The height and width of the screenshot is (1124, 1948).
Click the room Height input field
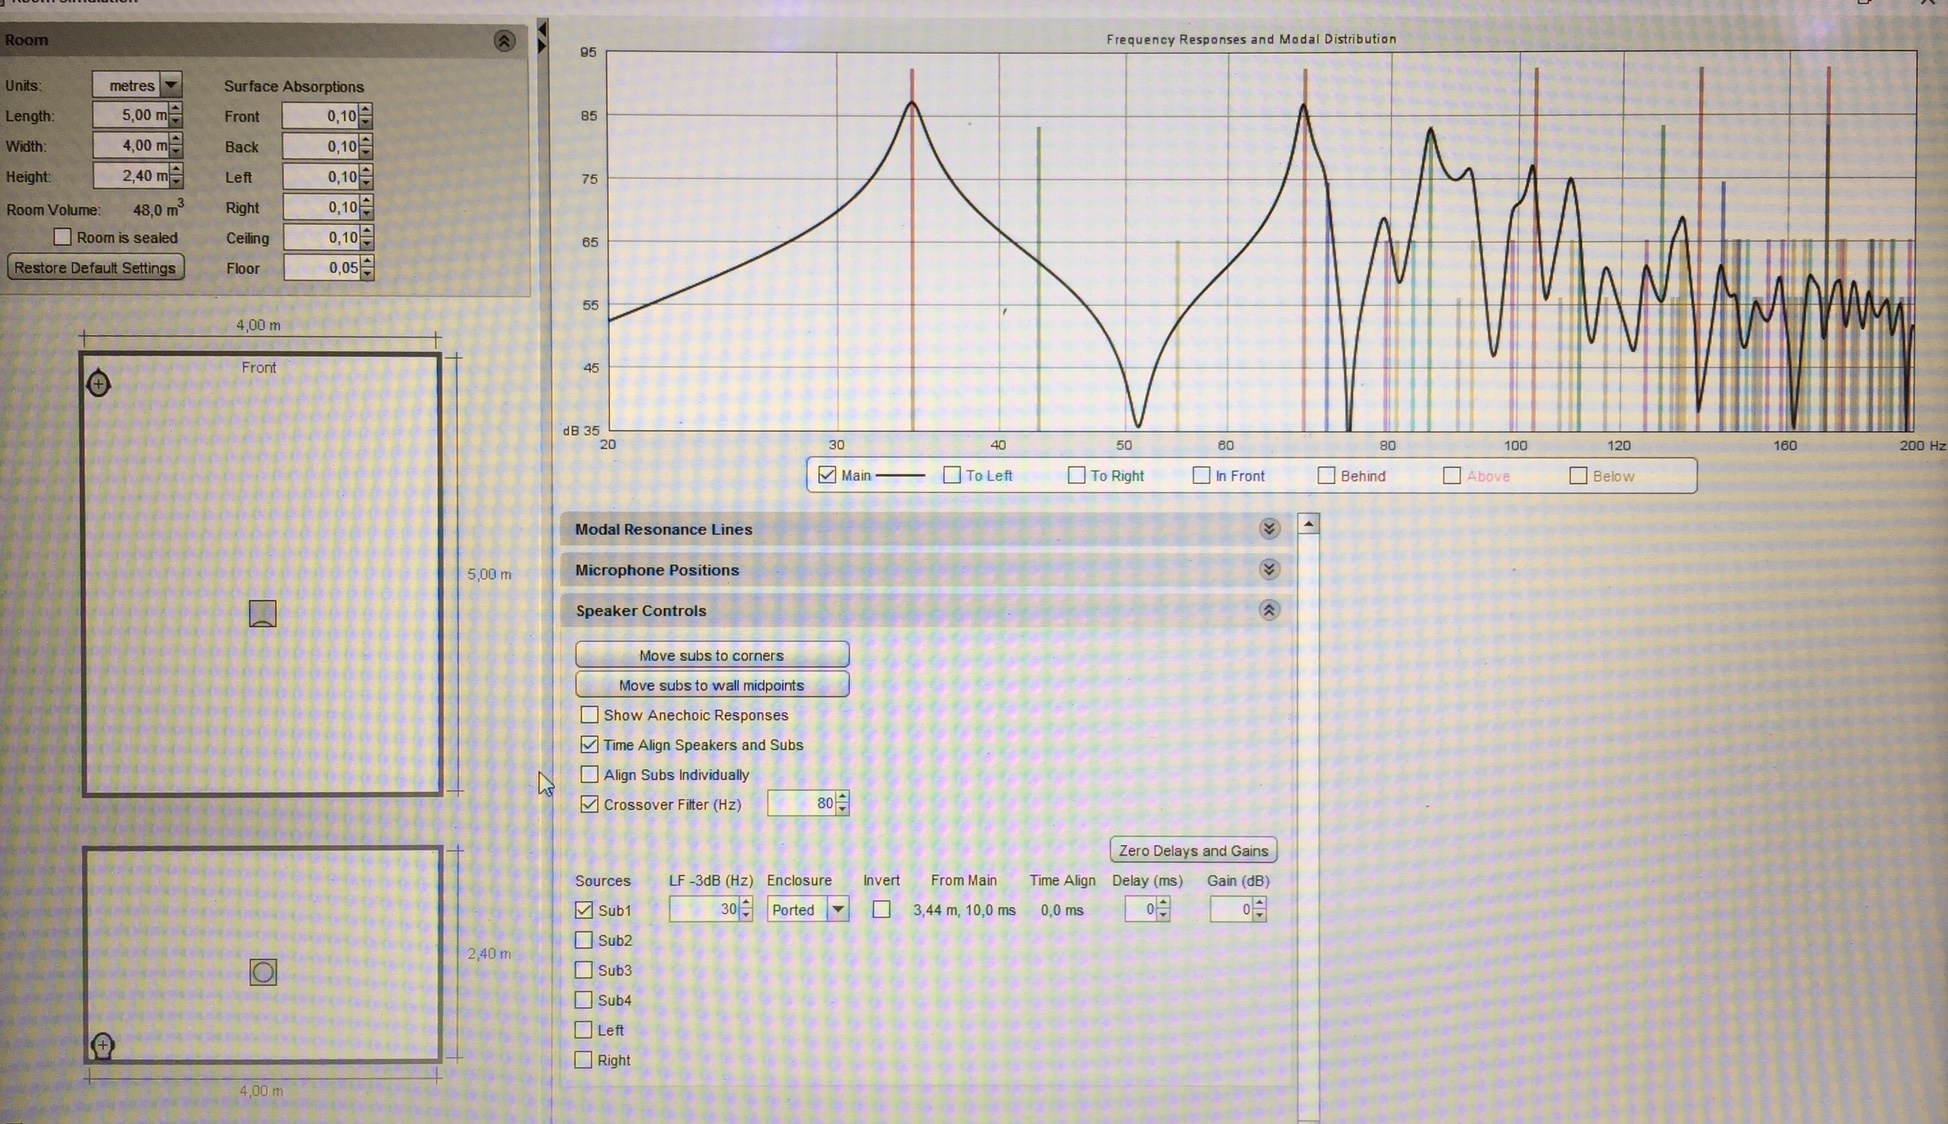[x=130, y=176]
